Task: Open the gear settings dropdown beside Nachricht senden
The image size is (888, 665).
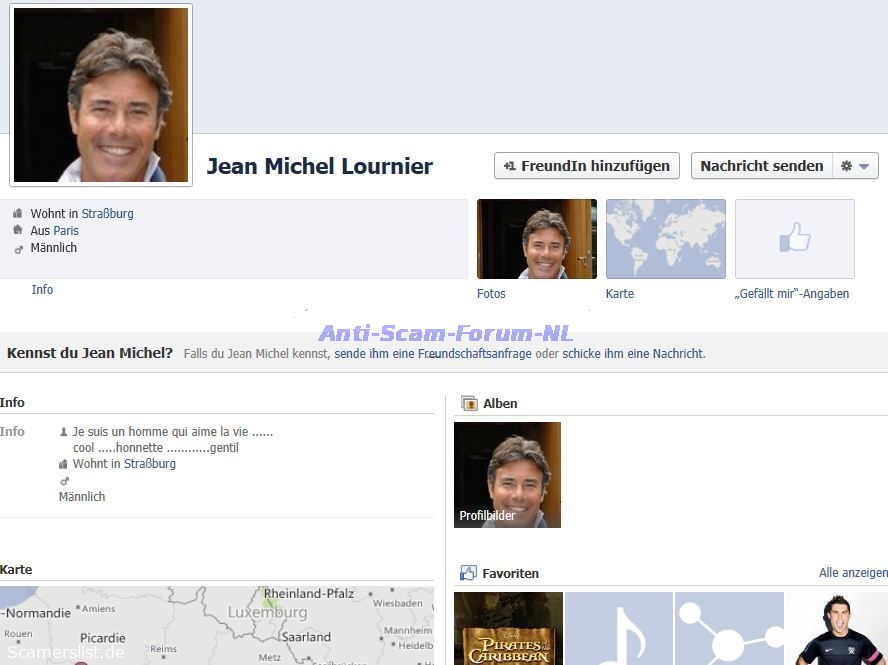Action: (855, 166)
